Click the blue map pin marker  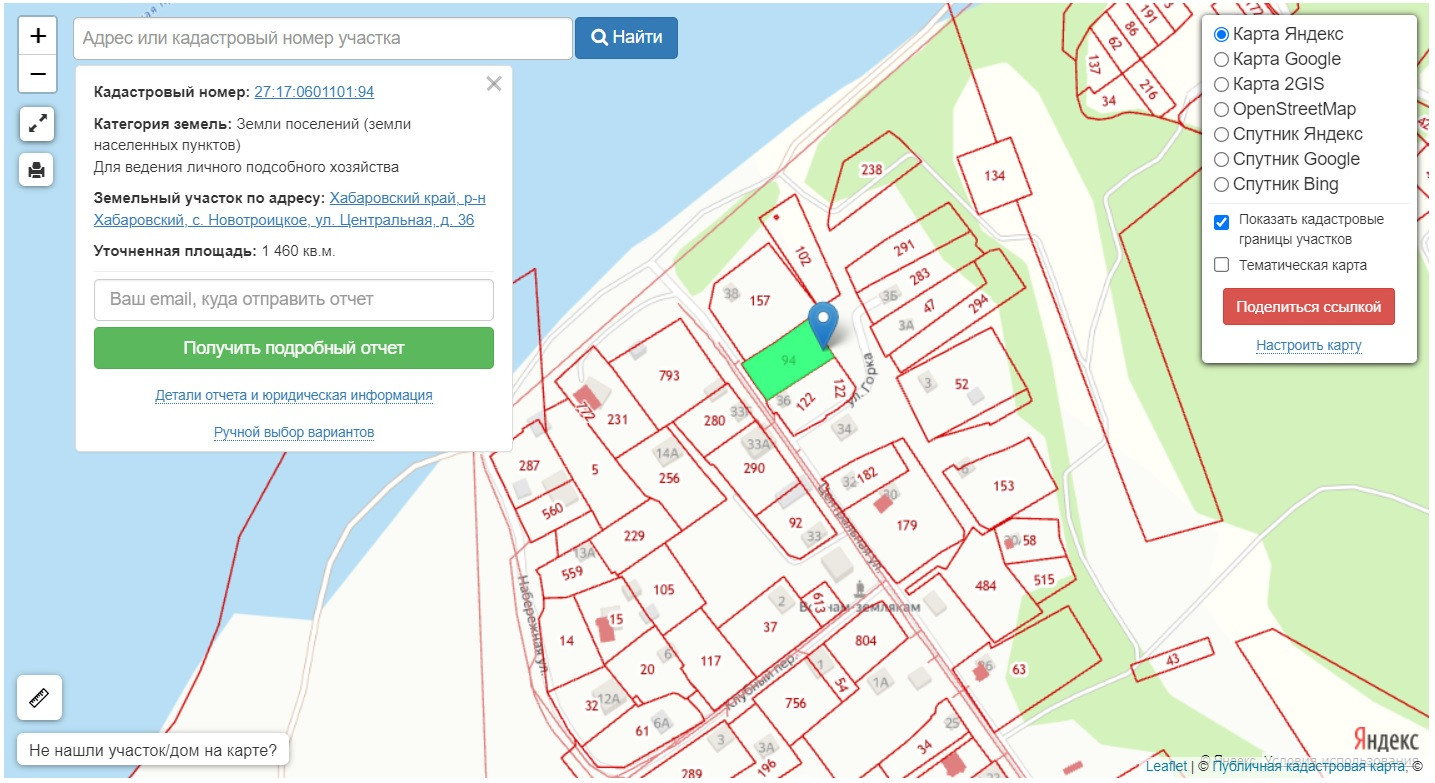click(x=823, y=324)
